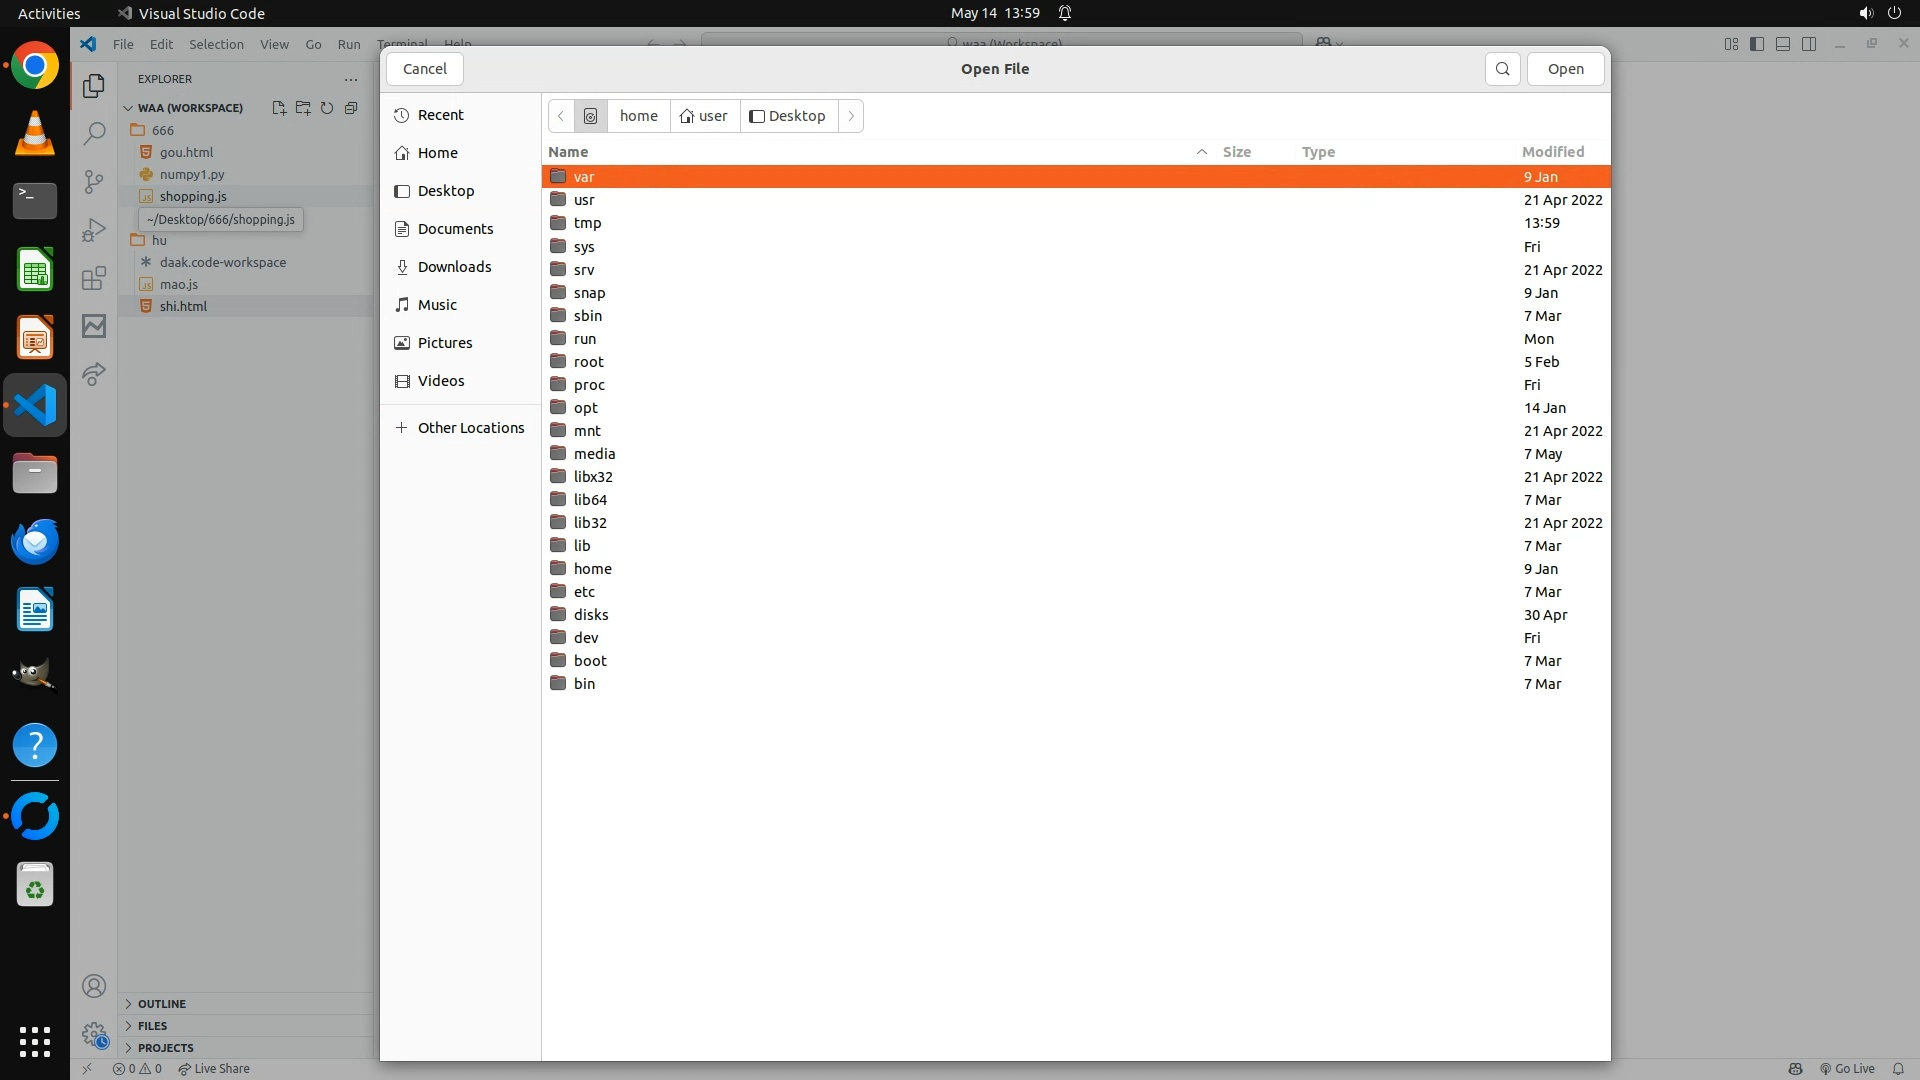1920x1080 pixels.
Task: Toggle panel layout icon in title bar
Action: [1783, 44]
